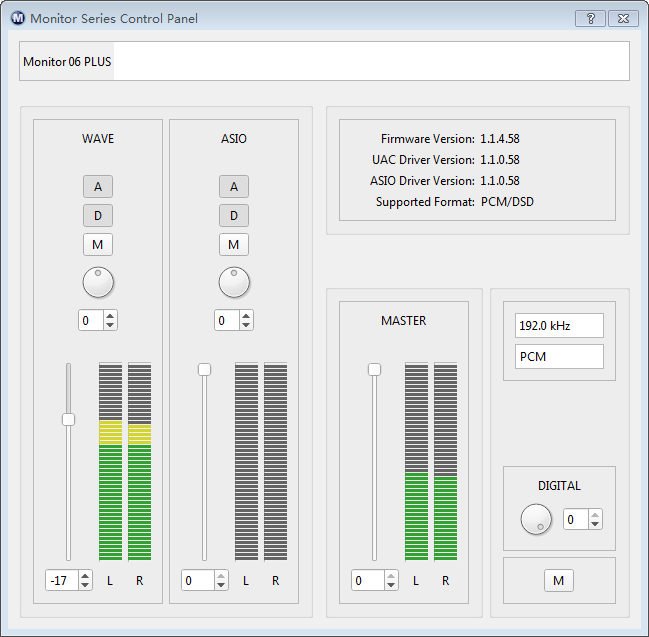Toggle the WAVE channel A button
Screen dimensions: 649x637
[x=98, y=186]
